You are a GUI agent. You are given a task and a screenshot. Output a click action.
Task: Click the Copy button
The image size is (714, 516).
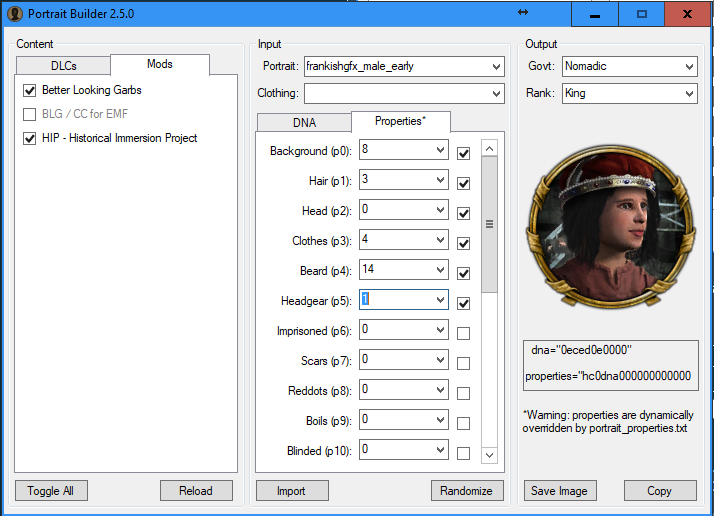[660, 490]
